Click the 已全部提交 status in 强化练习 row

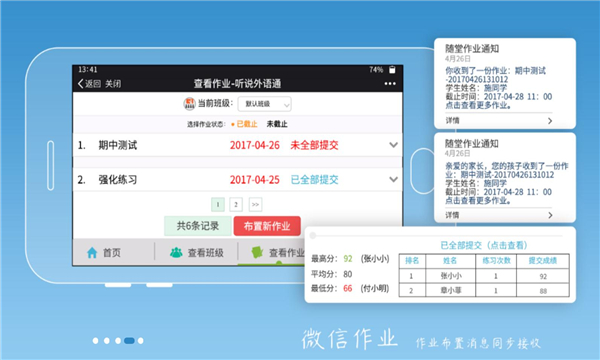coord(314,180)
